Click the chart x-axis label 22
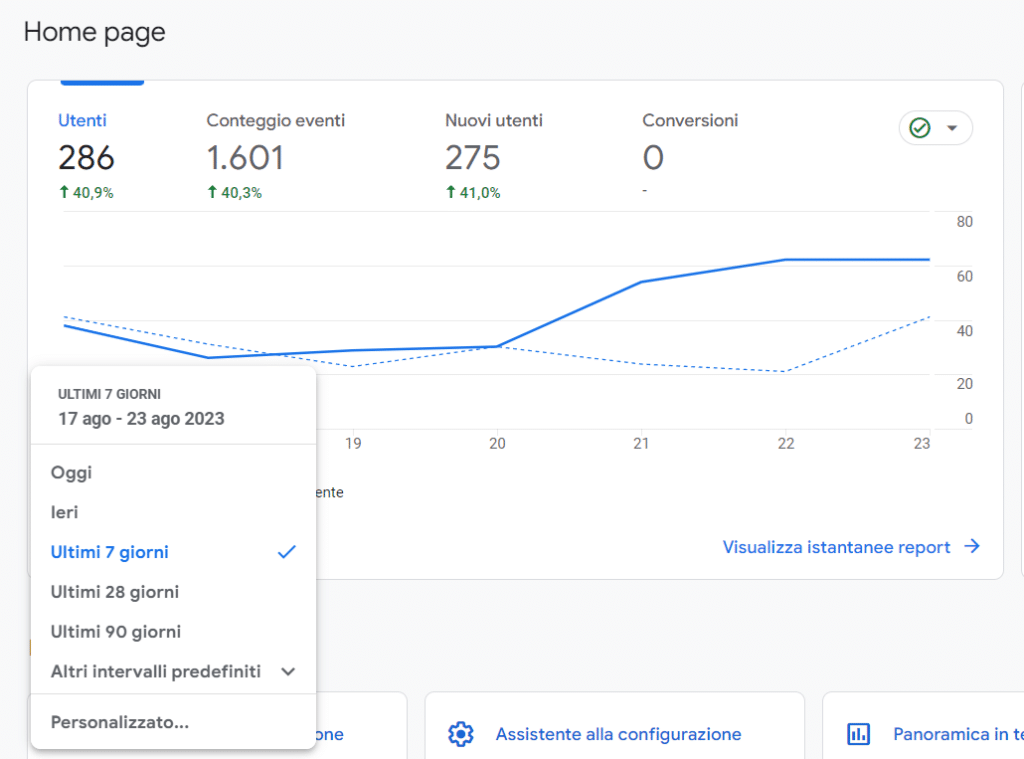 [x=786, y=444]
